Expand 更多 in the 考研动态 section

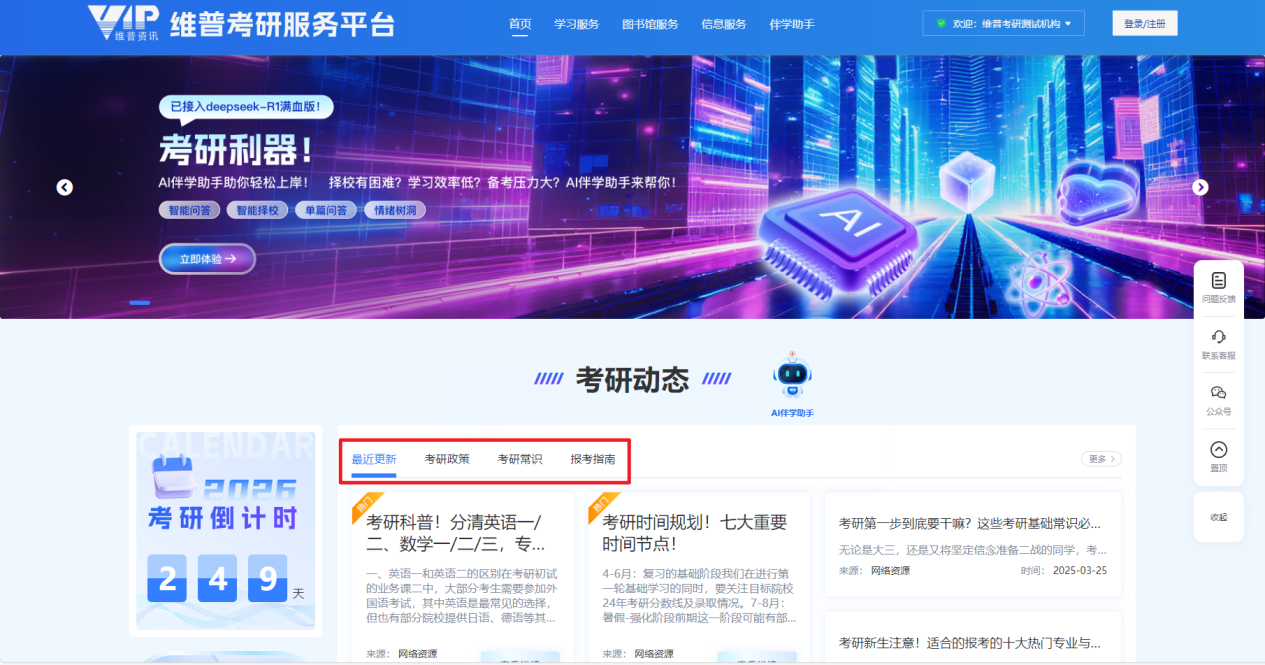tap(1100, 459)
